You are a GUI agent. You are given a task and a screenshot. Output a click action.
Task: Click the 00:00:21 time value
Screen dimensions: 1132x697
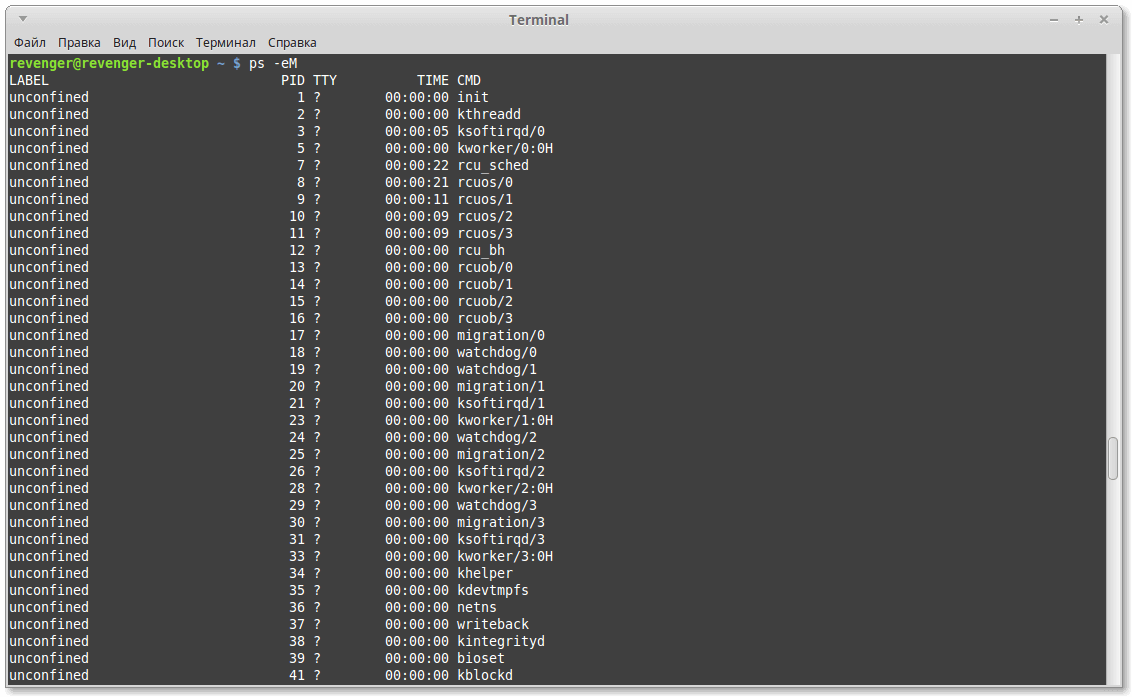(x=417, y=182)
